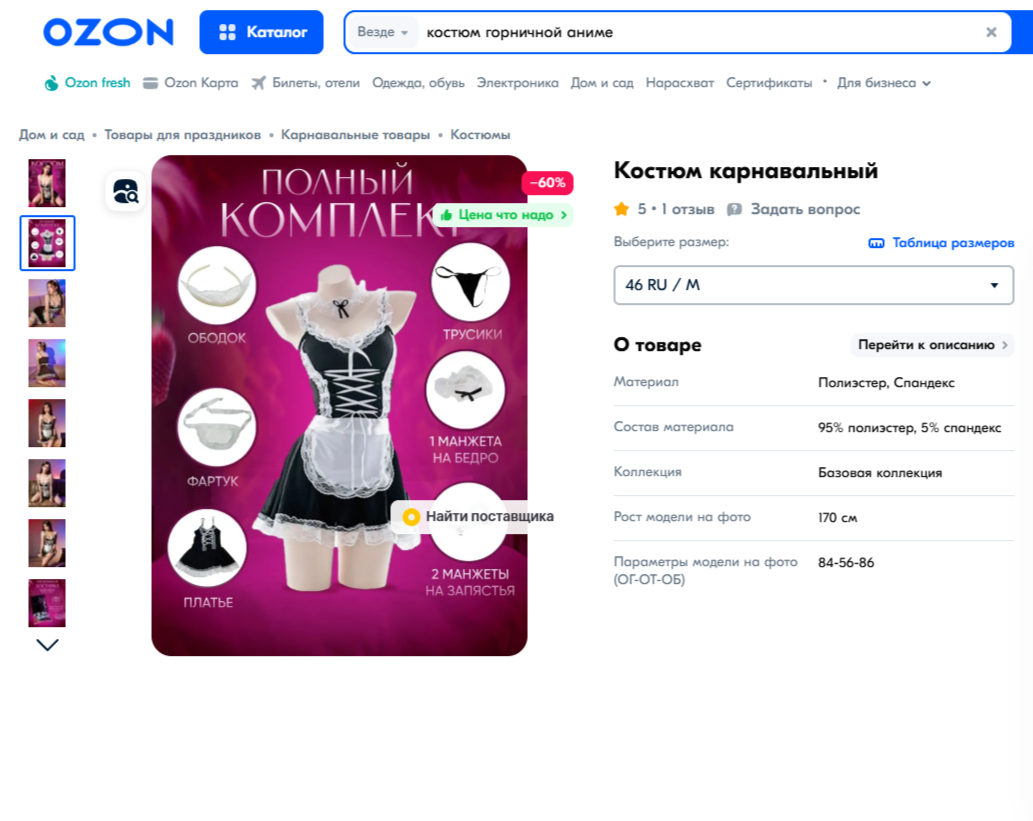Screen dimensions: 1033x821
Task: Show more thumbnails with the down chevron
Action: (x=47, y=644)
